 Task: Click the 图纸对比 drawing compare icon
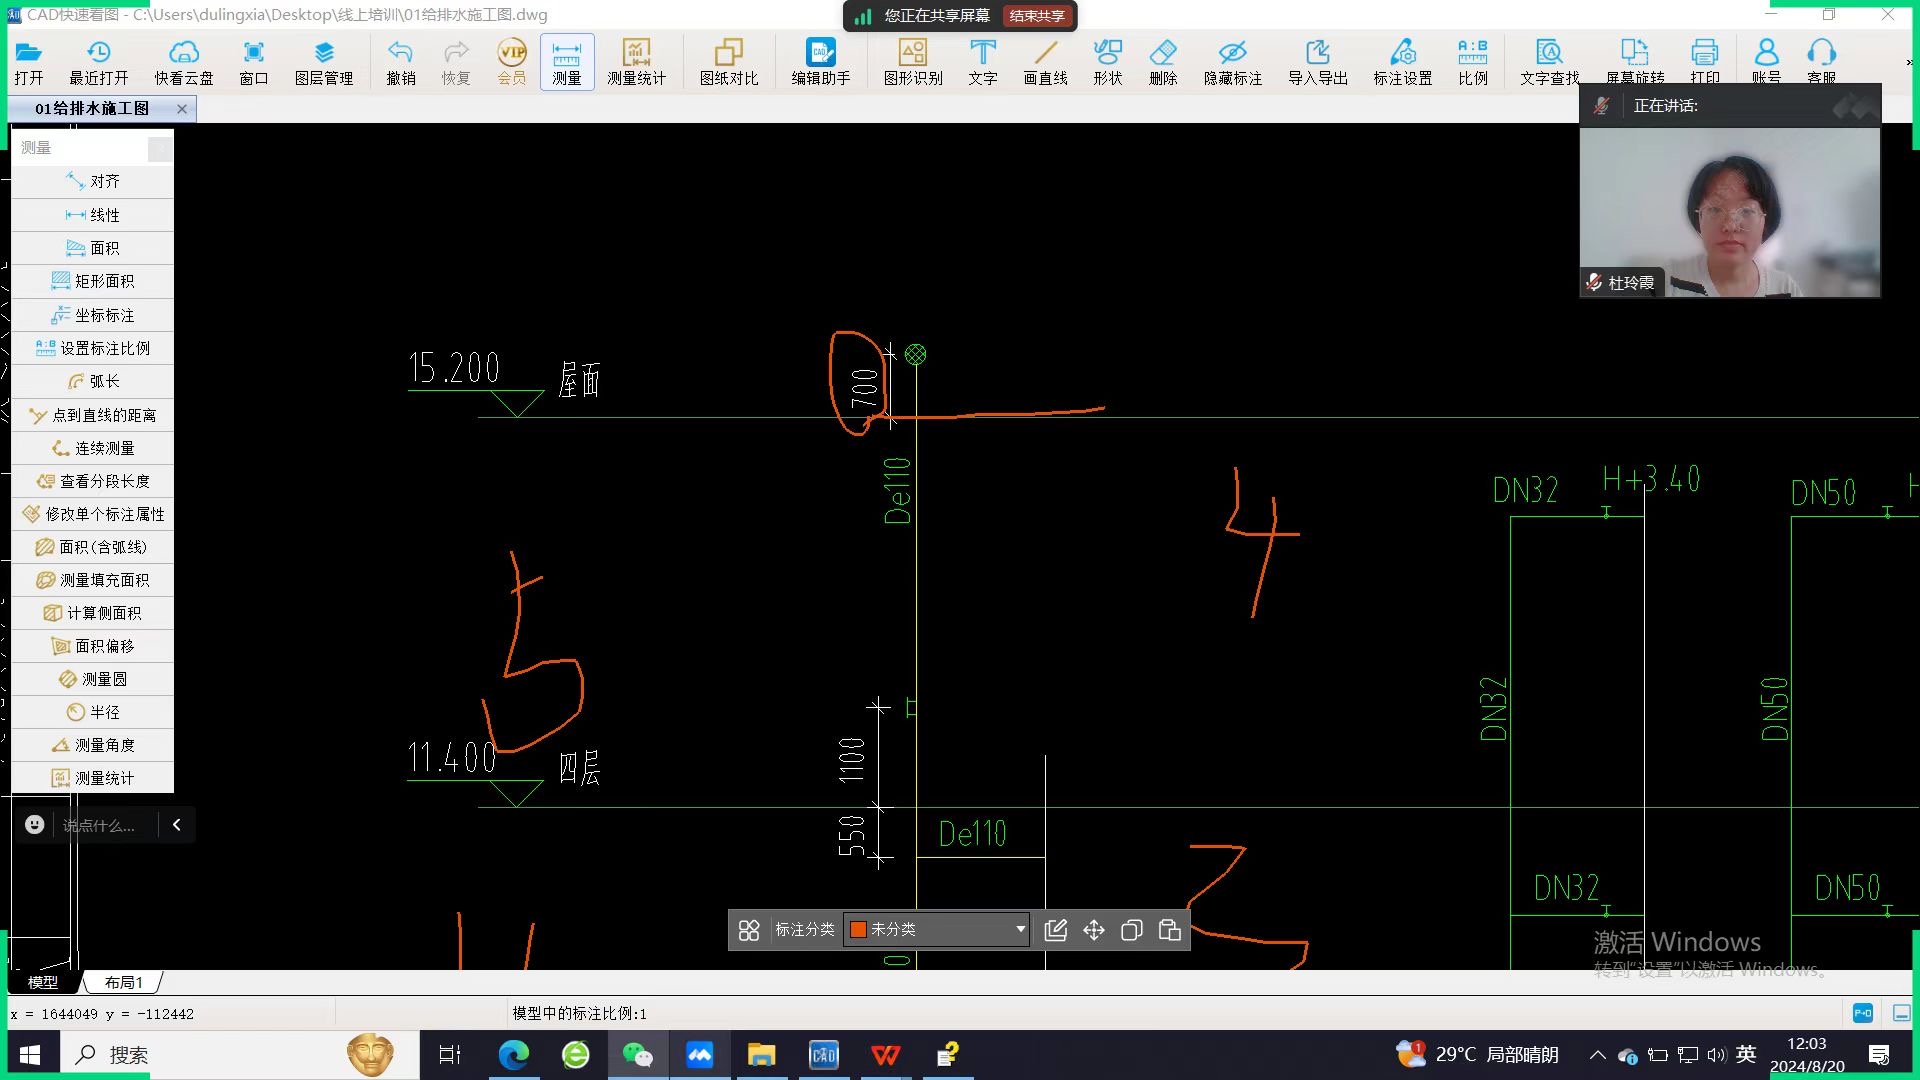(x=728, y=61)
